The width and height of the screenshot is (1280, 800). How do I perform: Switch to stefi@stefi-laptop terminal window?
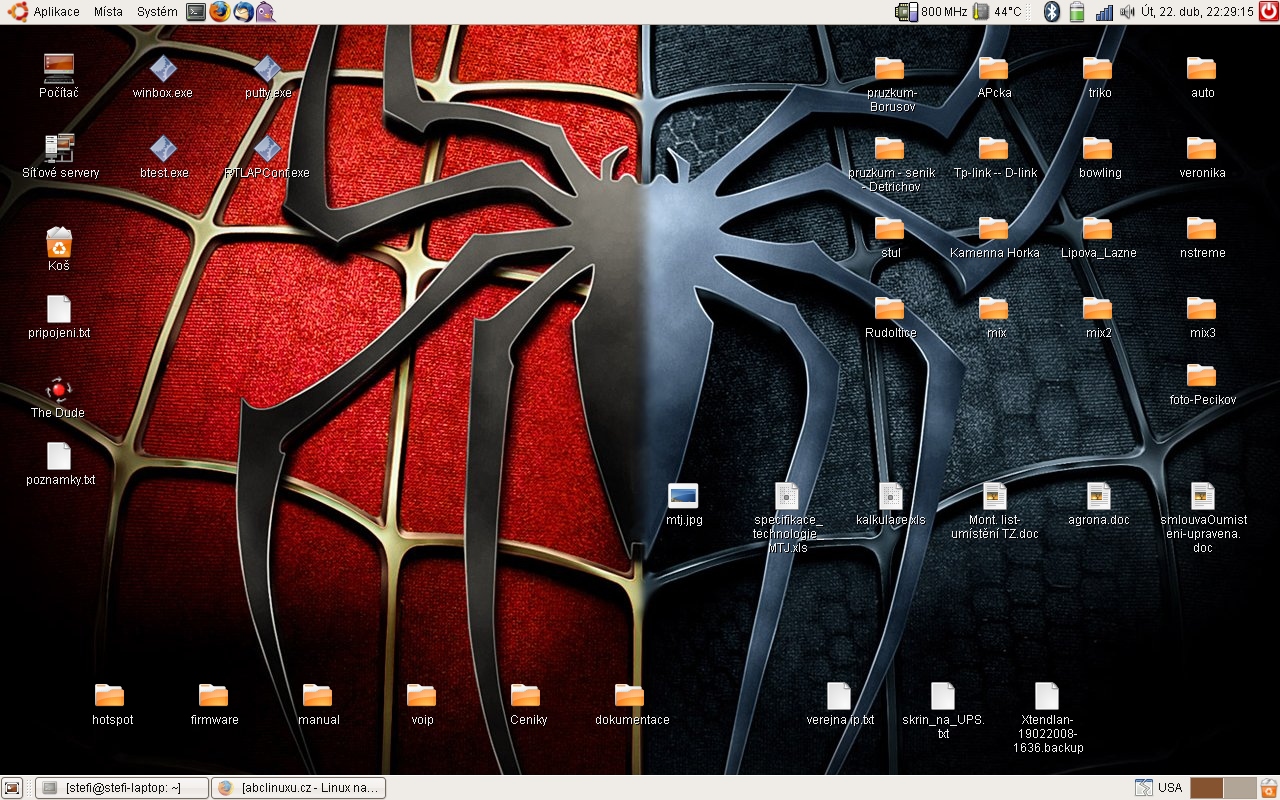tap(122, 788)
